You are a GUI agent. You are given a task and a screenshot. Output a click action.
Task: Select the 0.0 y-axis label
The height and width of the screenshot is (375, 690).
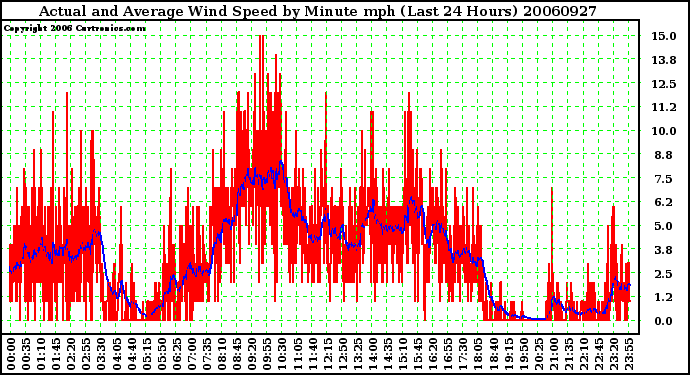click(664, 321)
